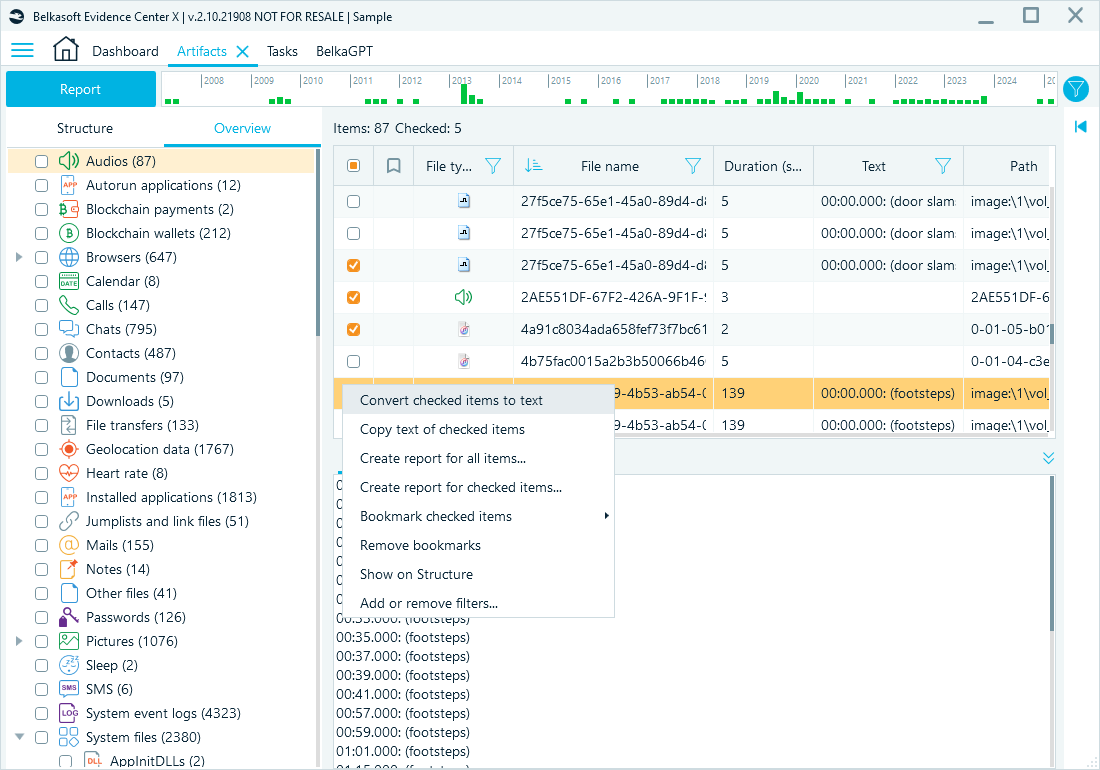Screen dimensions: 1100x770
Task: Click the collapse side panel arrow icon
Action: pos(1080,127)
